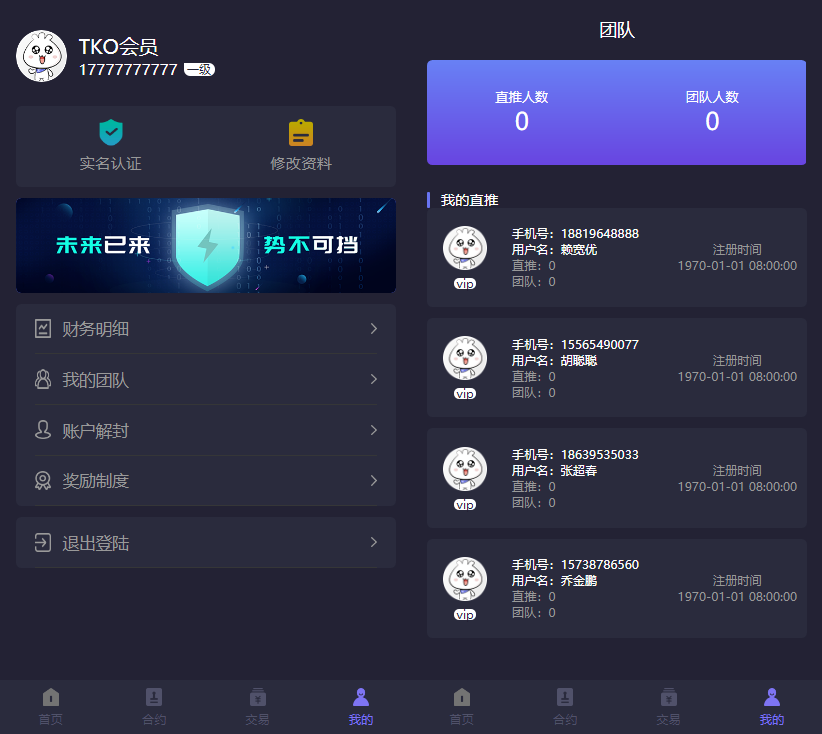Screen dimensions: 822x734
Task: Go to 首页 tab in left navigation
Action: pos(51,706)
